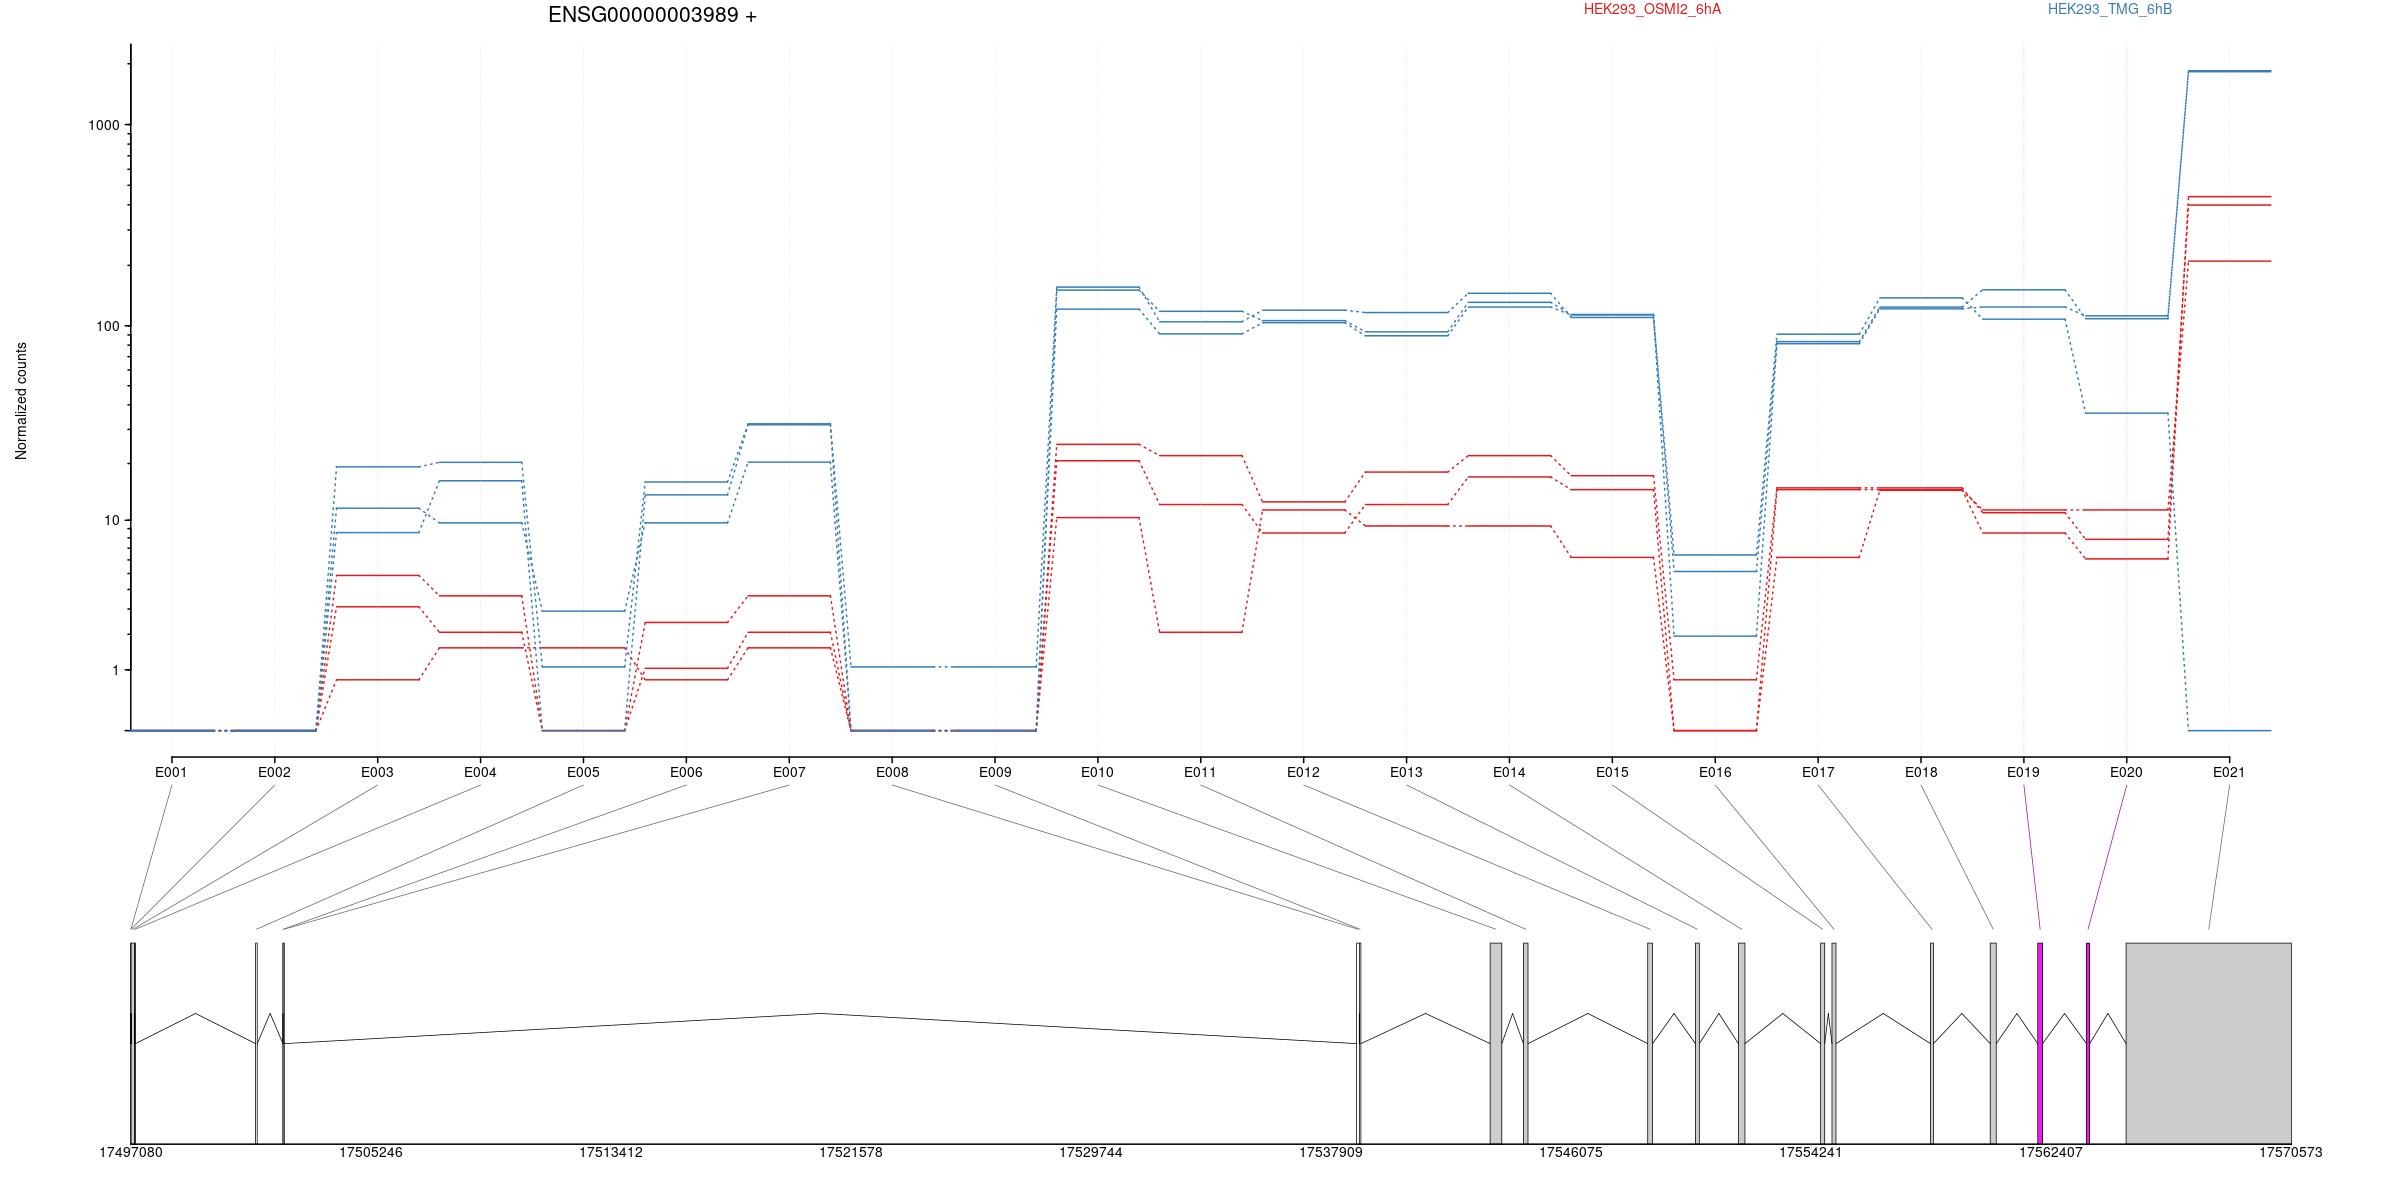Screen dimensions: 2400x1200
Task: Click exon label E018
Action: pyautogui.click(x=1921, y=772)
